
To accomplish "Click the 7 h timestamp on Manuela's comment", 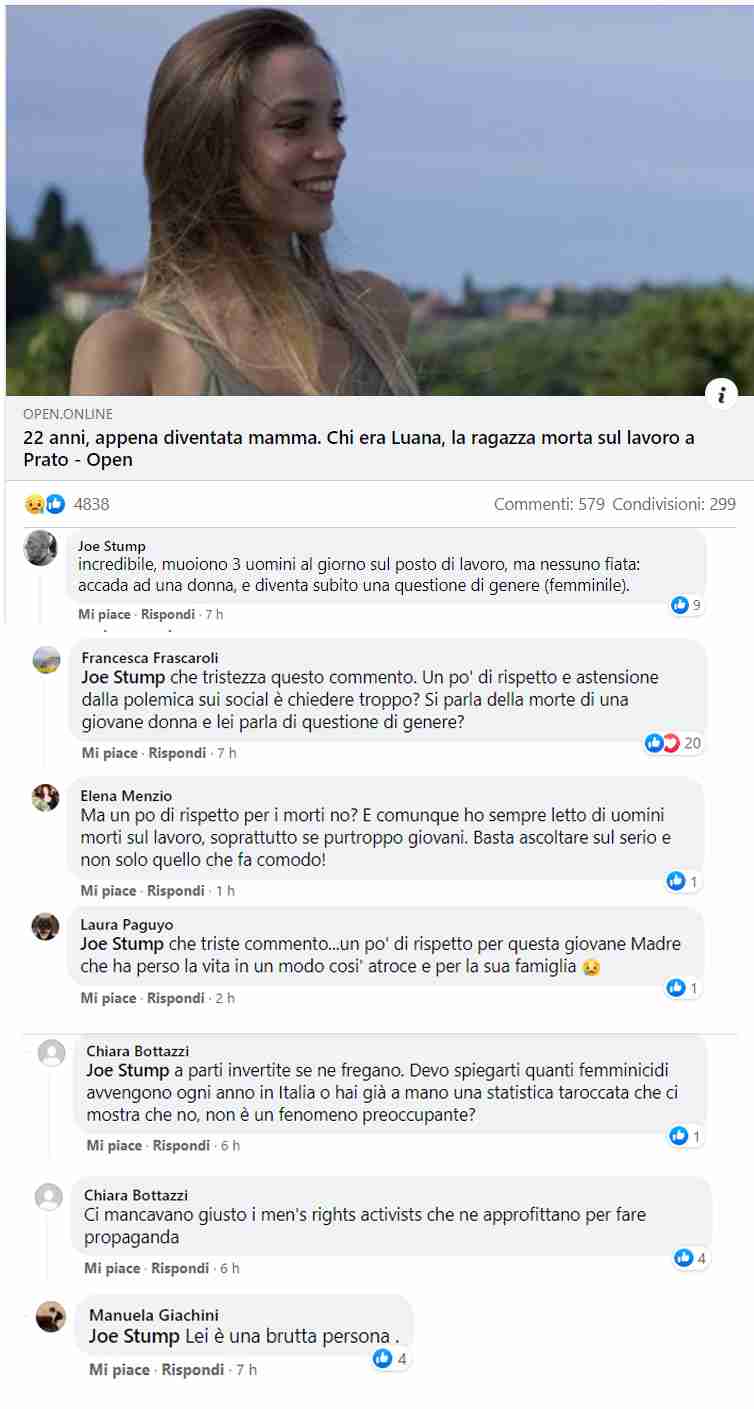I will (x=246, y=1370).
